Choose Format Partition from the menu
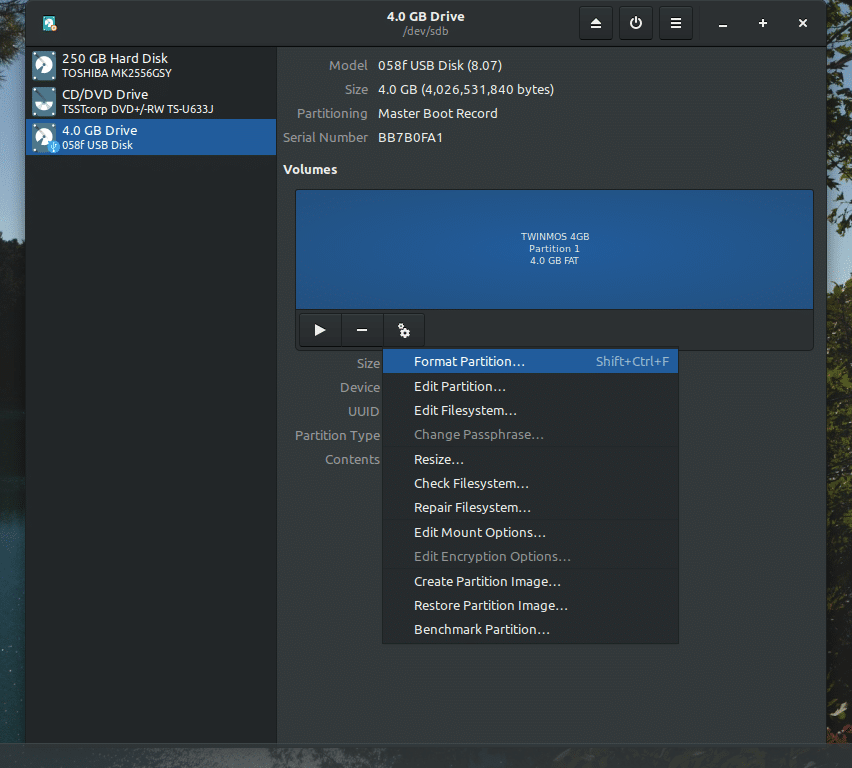 click(530, 361)
